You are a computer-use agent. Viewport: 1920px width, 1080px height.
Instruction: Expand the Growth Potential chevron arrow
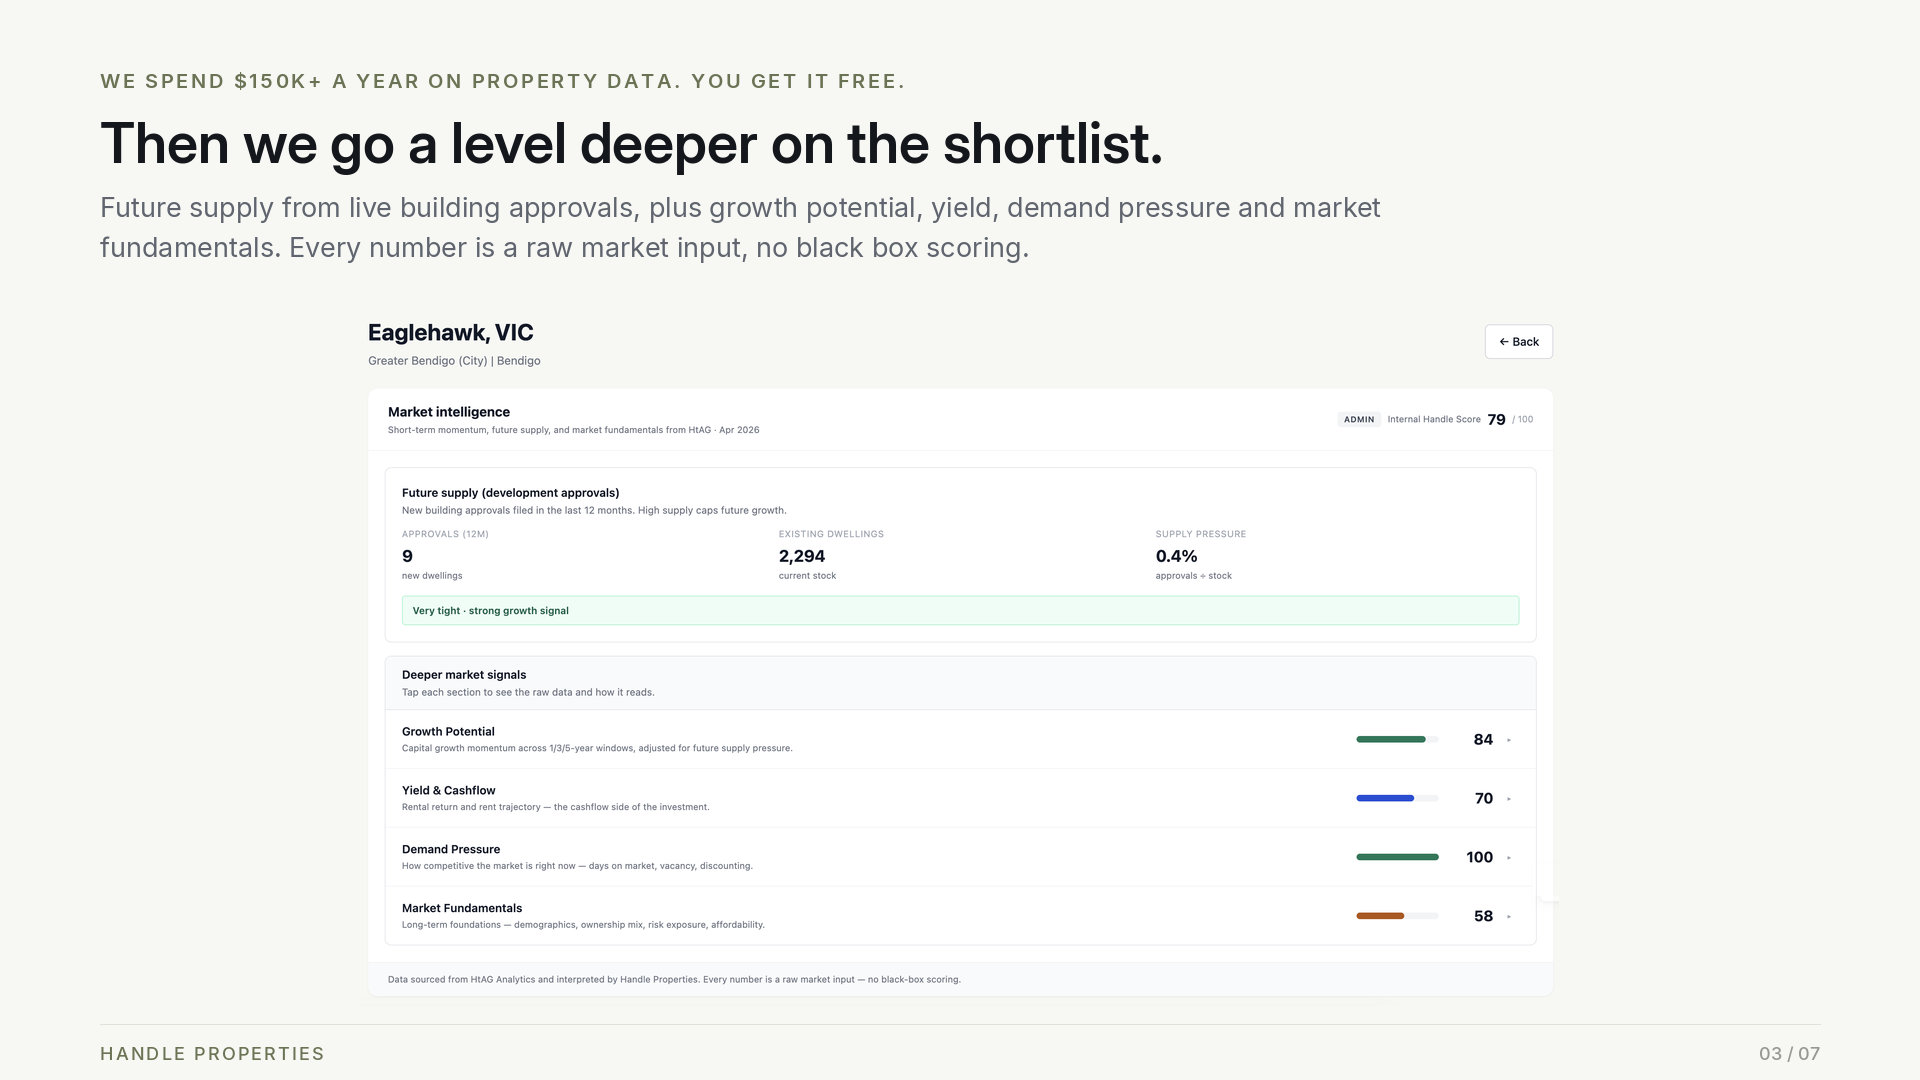point(1509,740)
